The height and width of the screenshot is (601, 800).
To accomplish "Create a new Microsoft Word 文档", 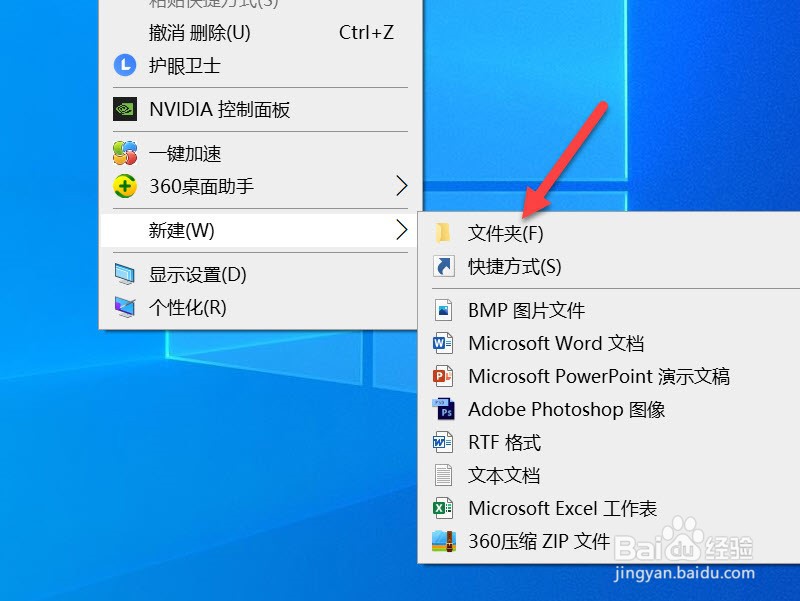I will click(610, 343).
